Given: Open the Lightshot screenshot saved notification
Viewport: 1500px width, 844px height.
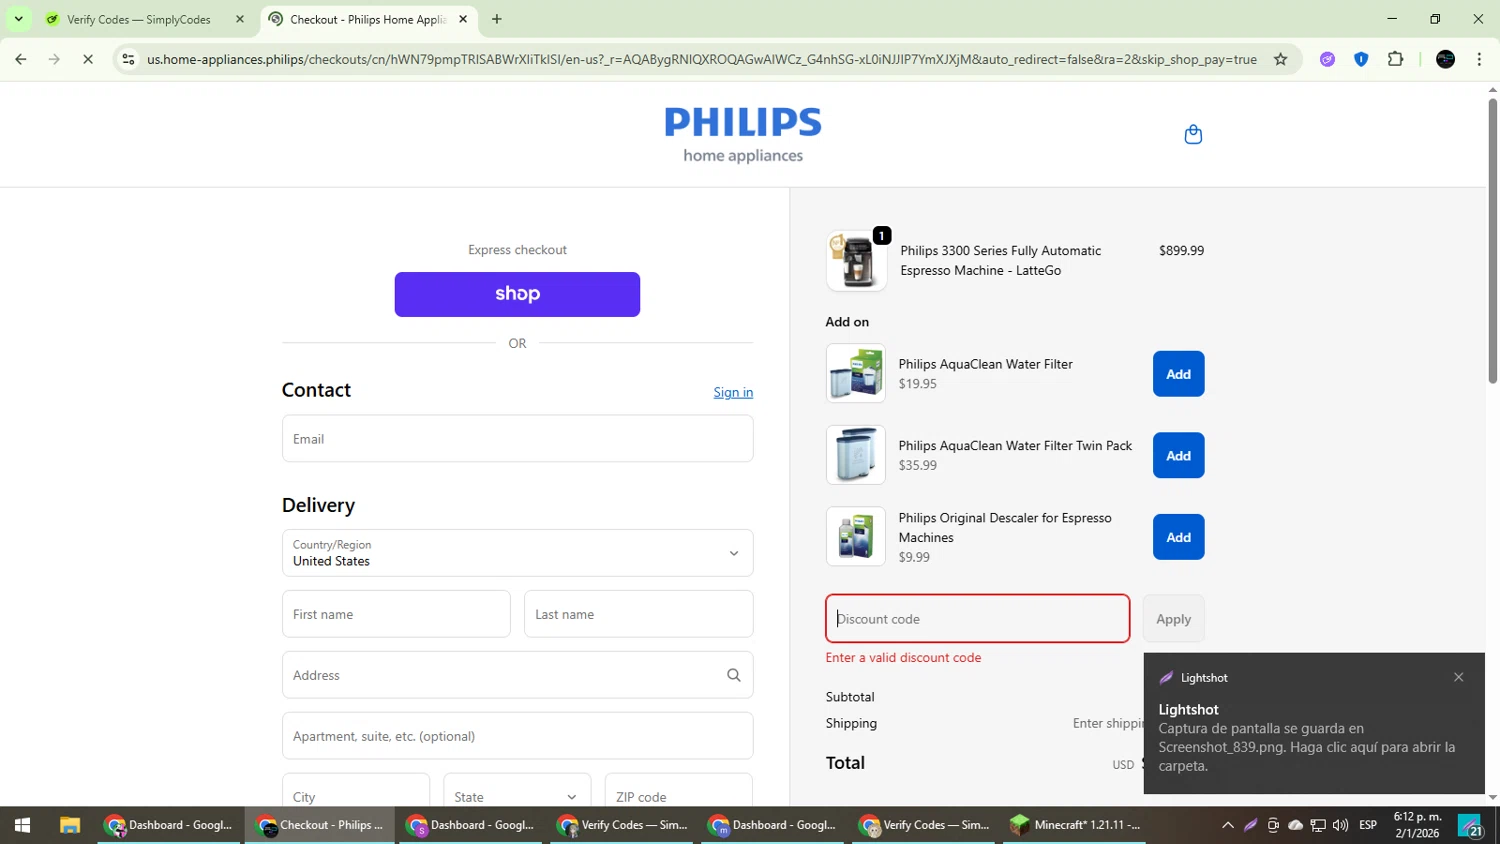Looking at the screenshot, I should (x=1314, y=724).
